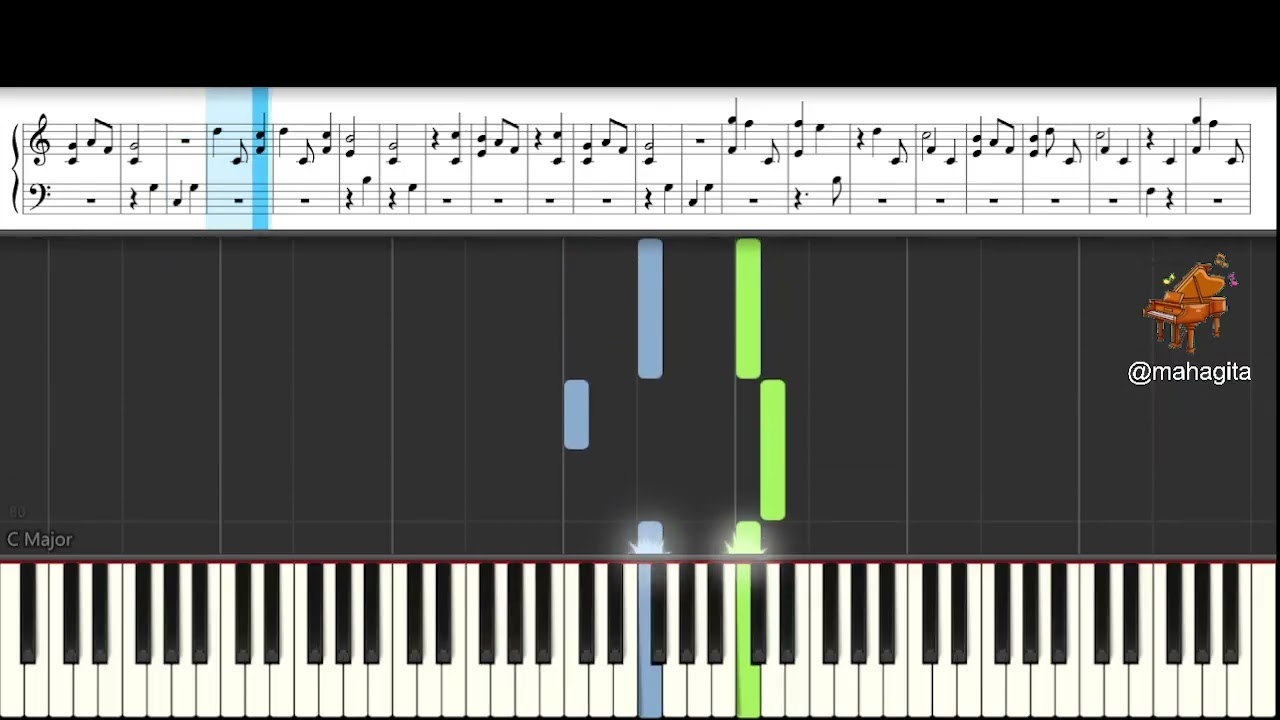Open the @mahagita channel handle

coord(1189,372)
